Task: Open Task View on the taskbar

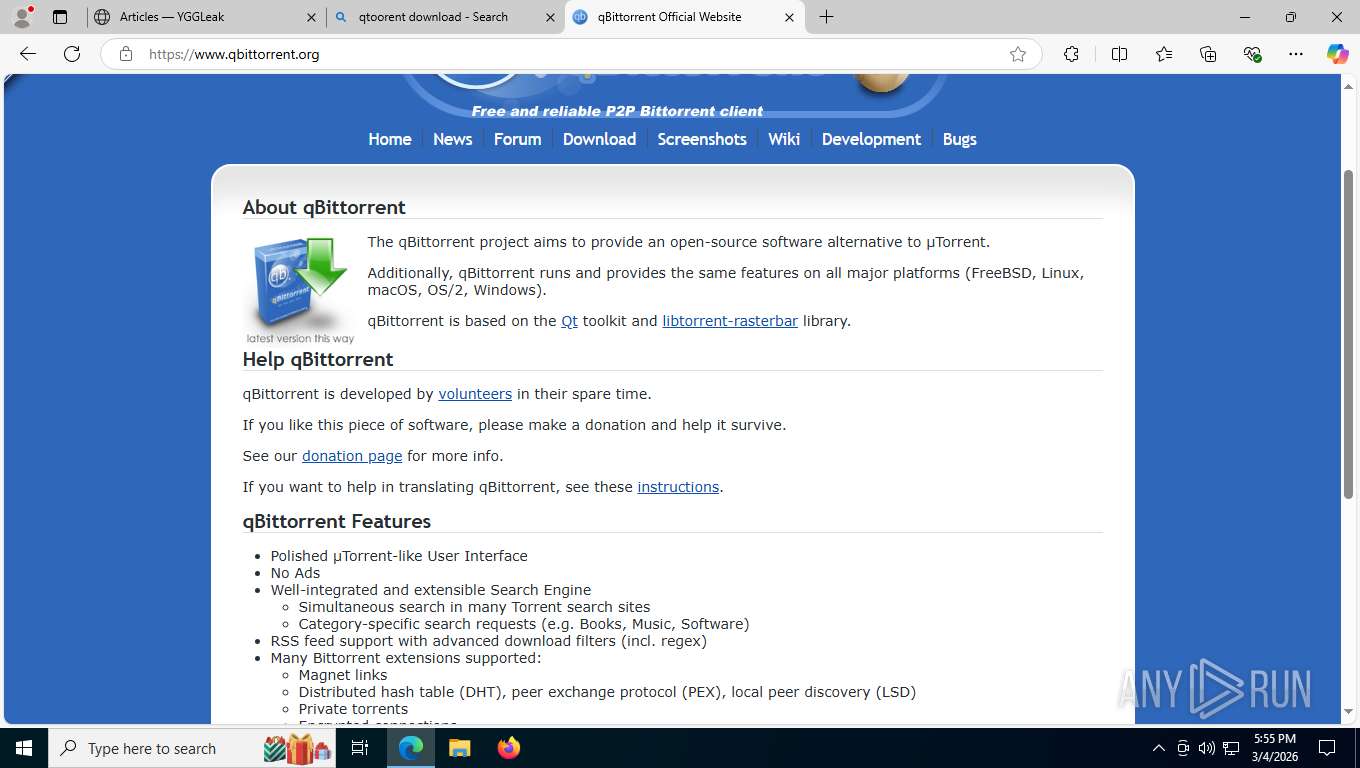Action: pos(360,748)
